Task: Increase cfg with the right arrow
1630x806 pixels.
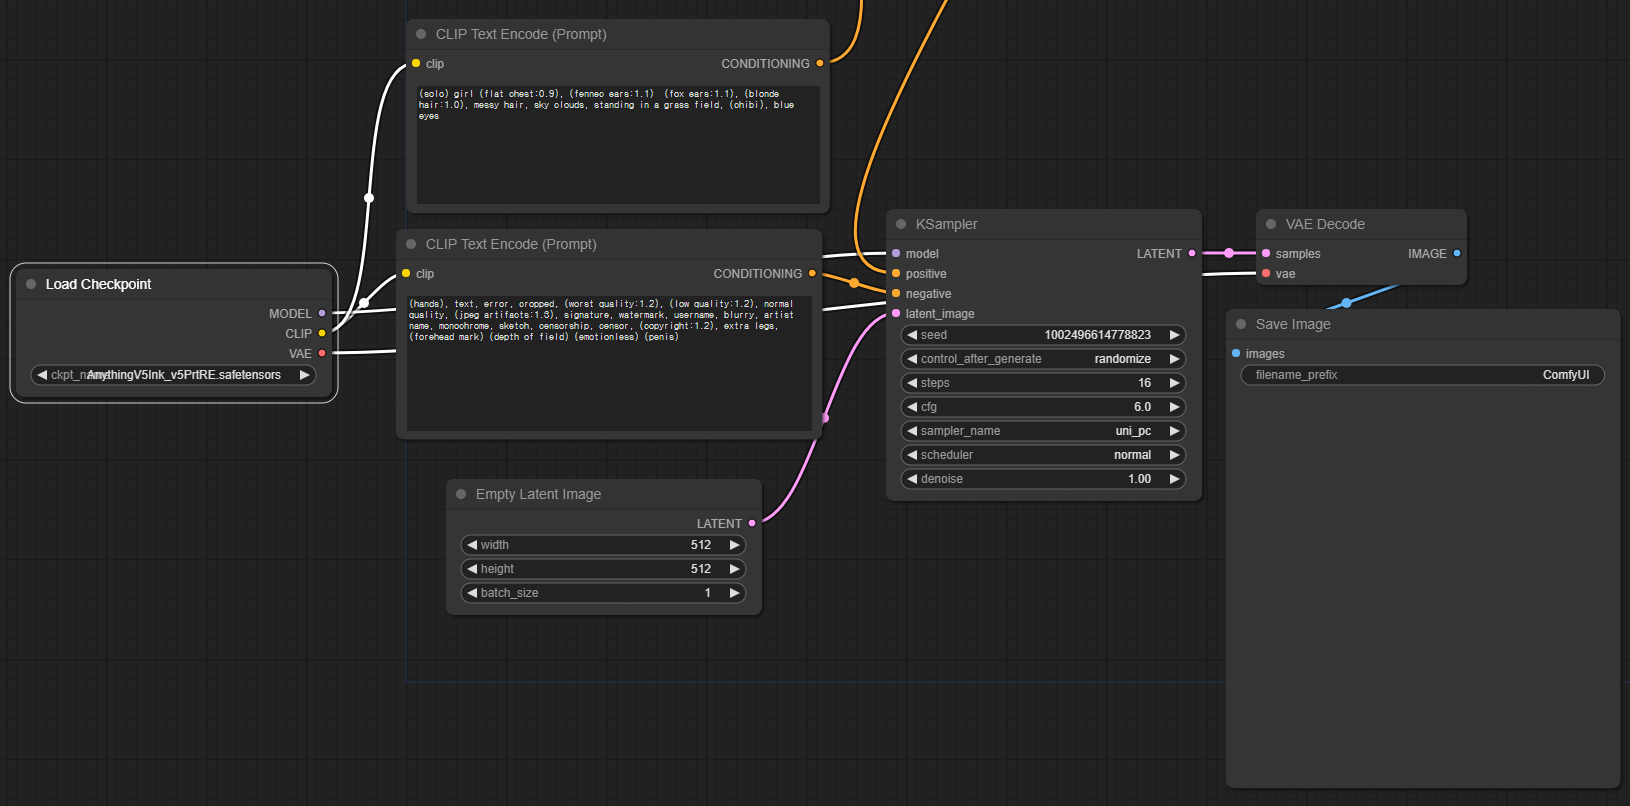Action: tap(1174, 407)
